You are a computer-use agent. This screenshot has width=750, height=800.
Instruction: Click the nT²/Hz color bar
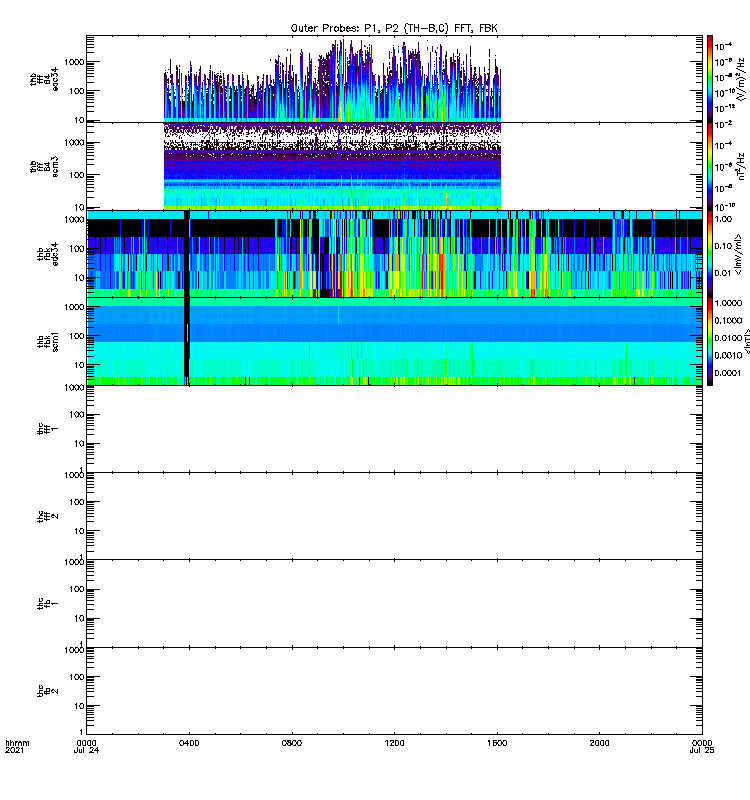[x=710, y=166]
